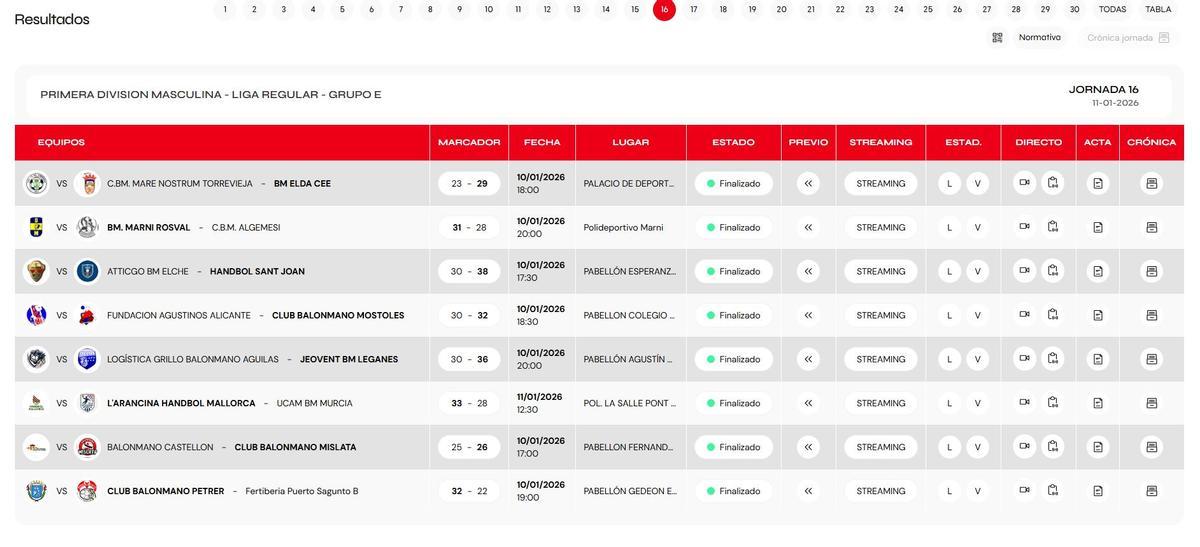1200x547 pixels.
Task: Open acta document for Club Balonmano Petrer match
Action: point(1098,491)
